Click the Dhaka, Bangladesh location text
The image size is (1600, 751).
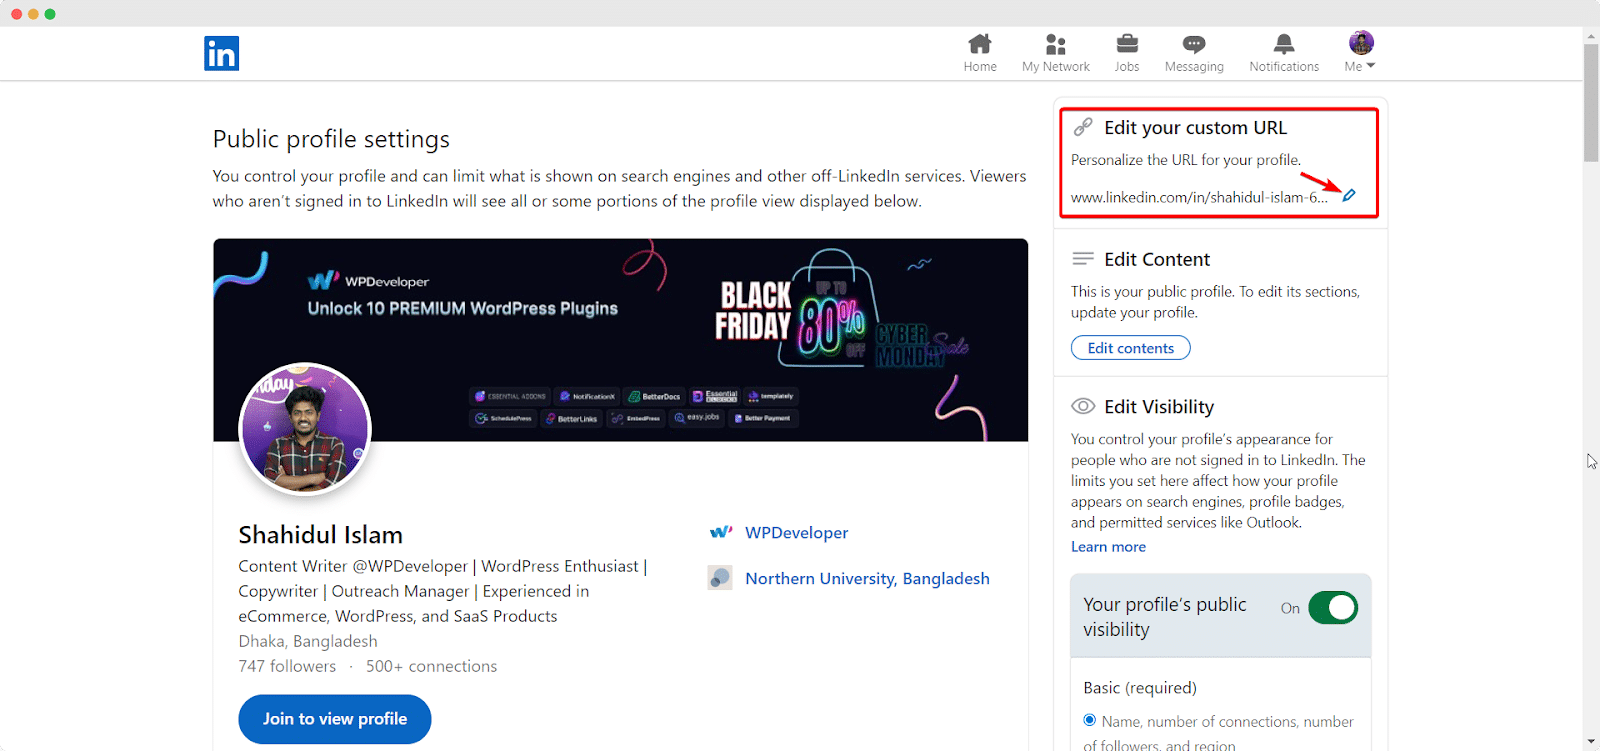pyautogui.click(x=308, y=641)
